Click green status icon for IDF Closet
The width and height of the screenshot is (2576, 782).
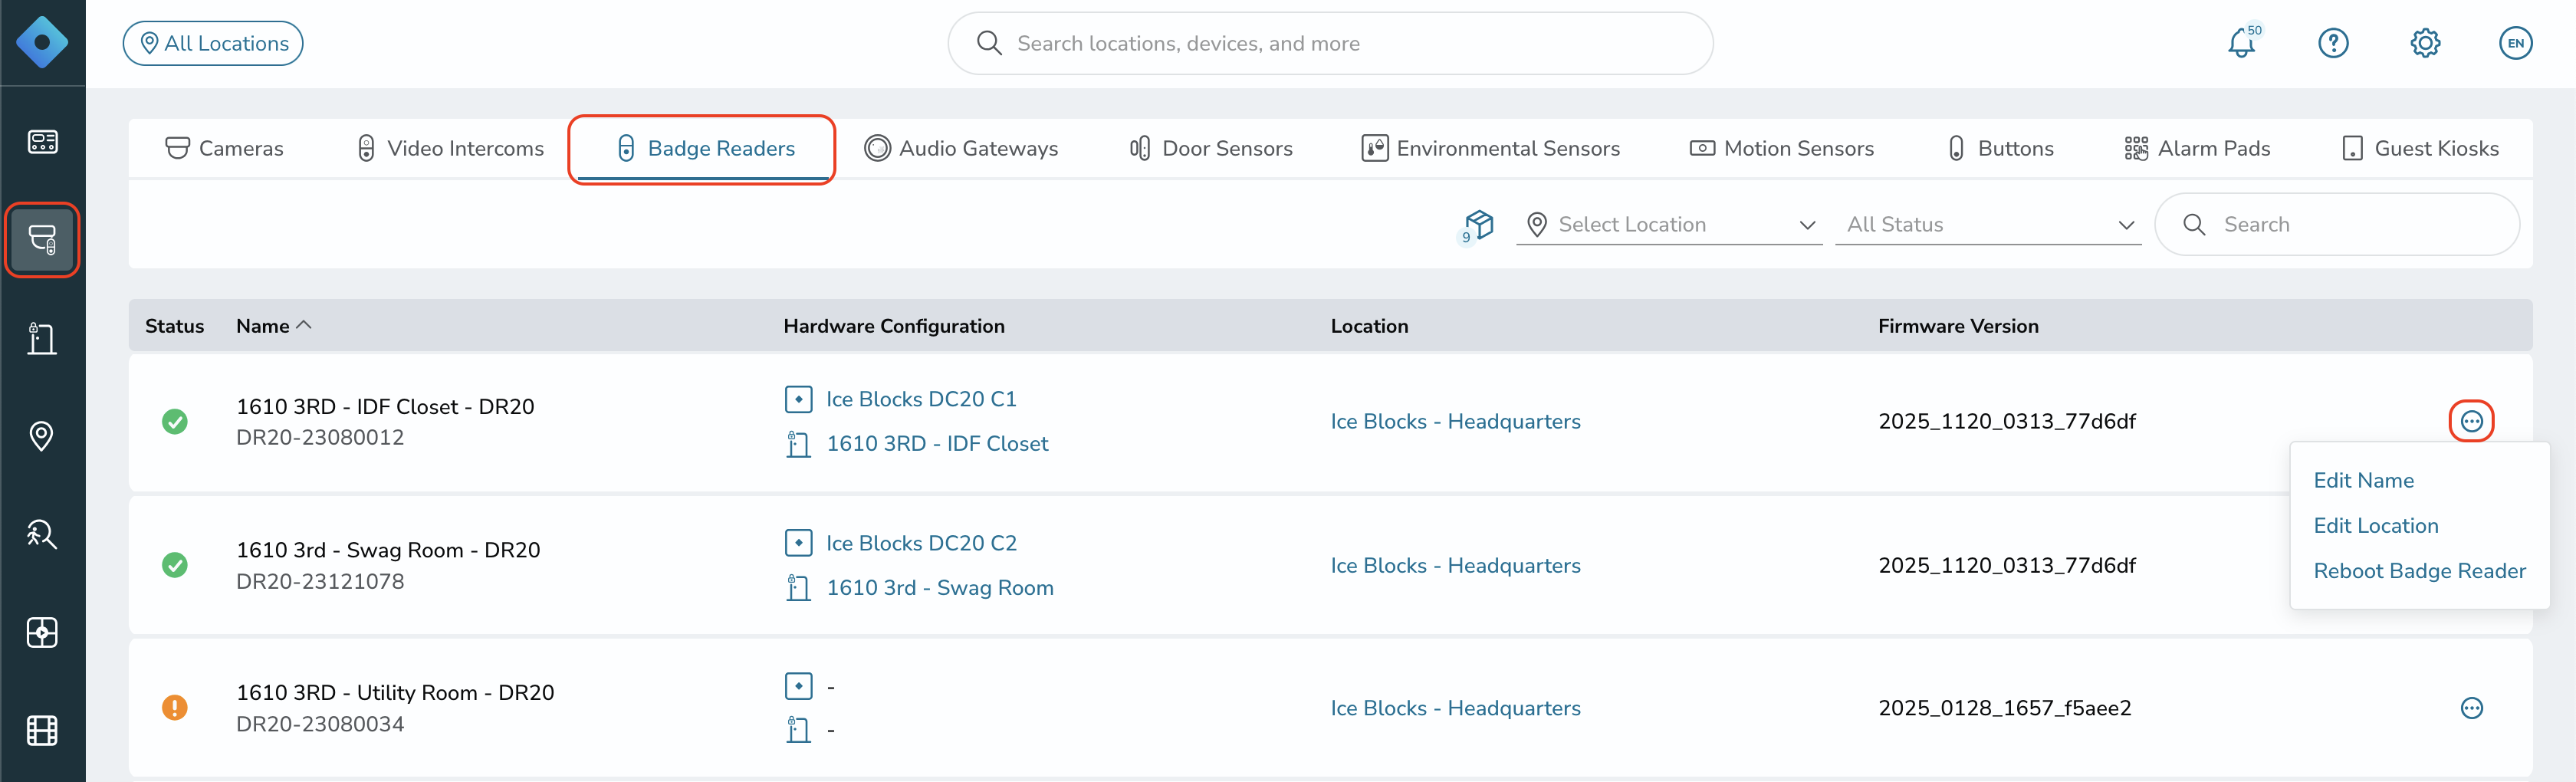click(x=175, y=422)
